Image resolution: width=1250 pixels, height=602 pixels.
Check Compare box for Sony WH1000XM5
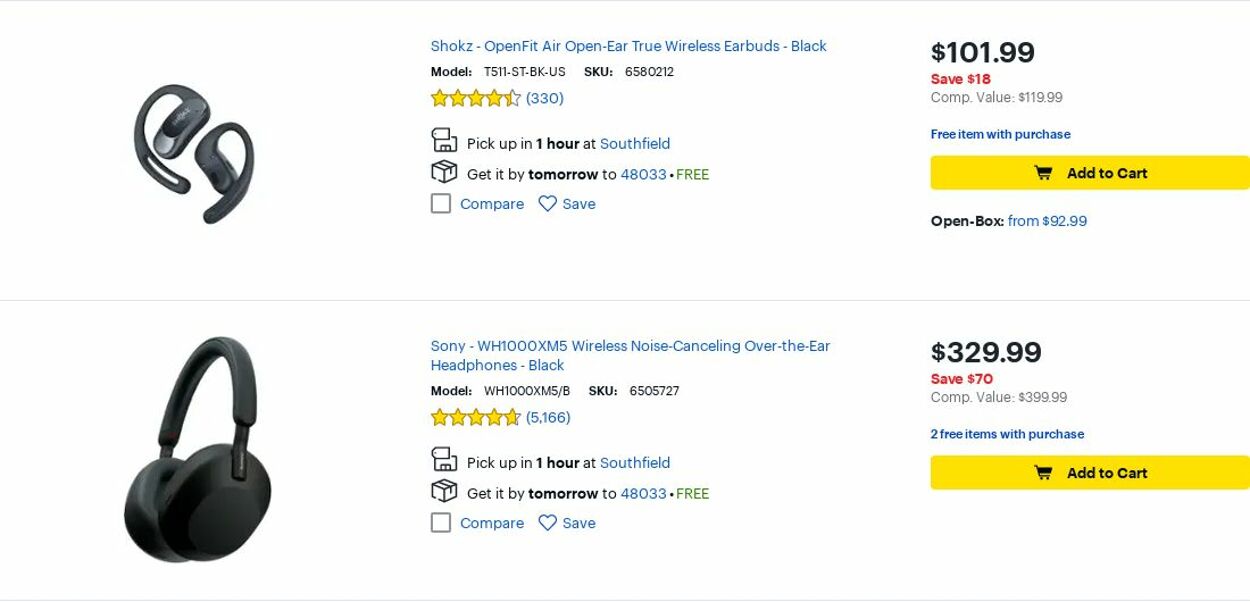click(441, 523)
